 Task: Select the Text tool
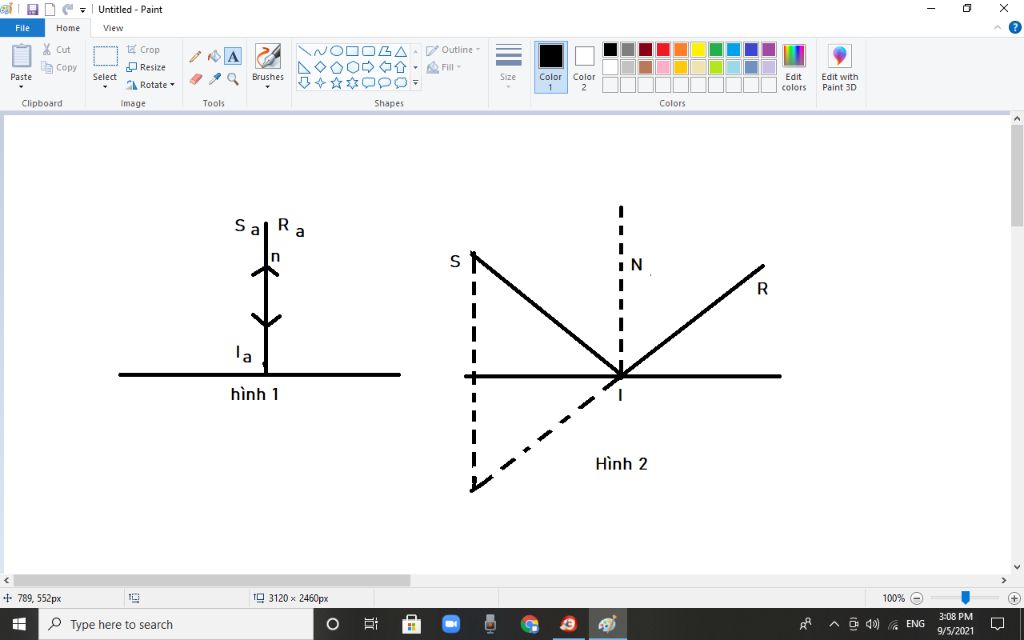(x=233, y=57)
